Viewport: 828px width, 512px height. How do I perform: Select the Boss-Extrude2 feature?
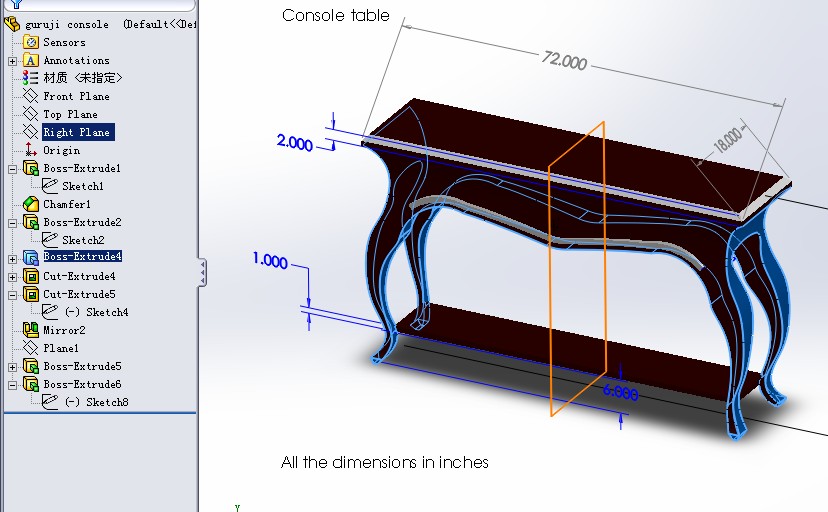82,222
